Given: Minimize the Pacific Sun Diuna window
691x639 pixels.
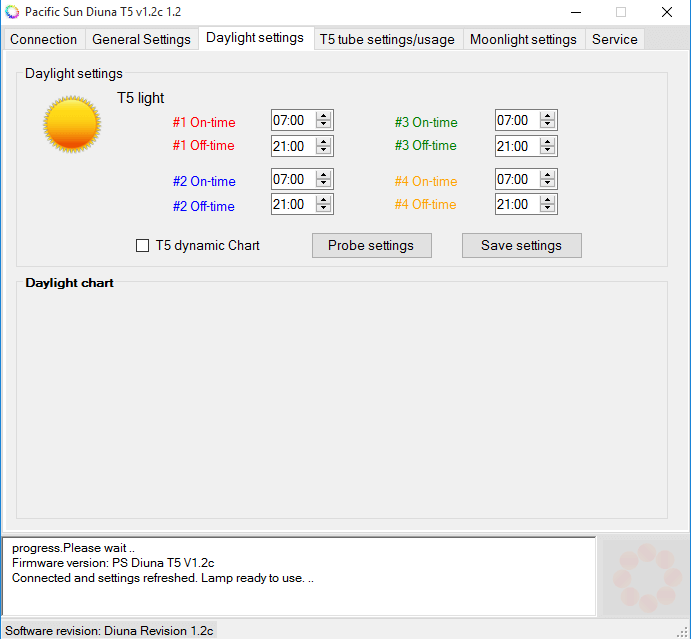Looking at the screenshot, I should point(576,12).
